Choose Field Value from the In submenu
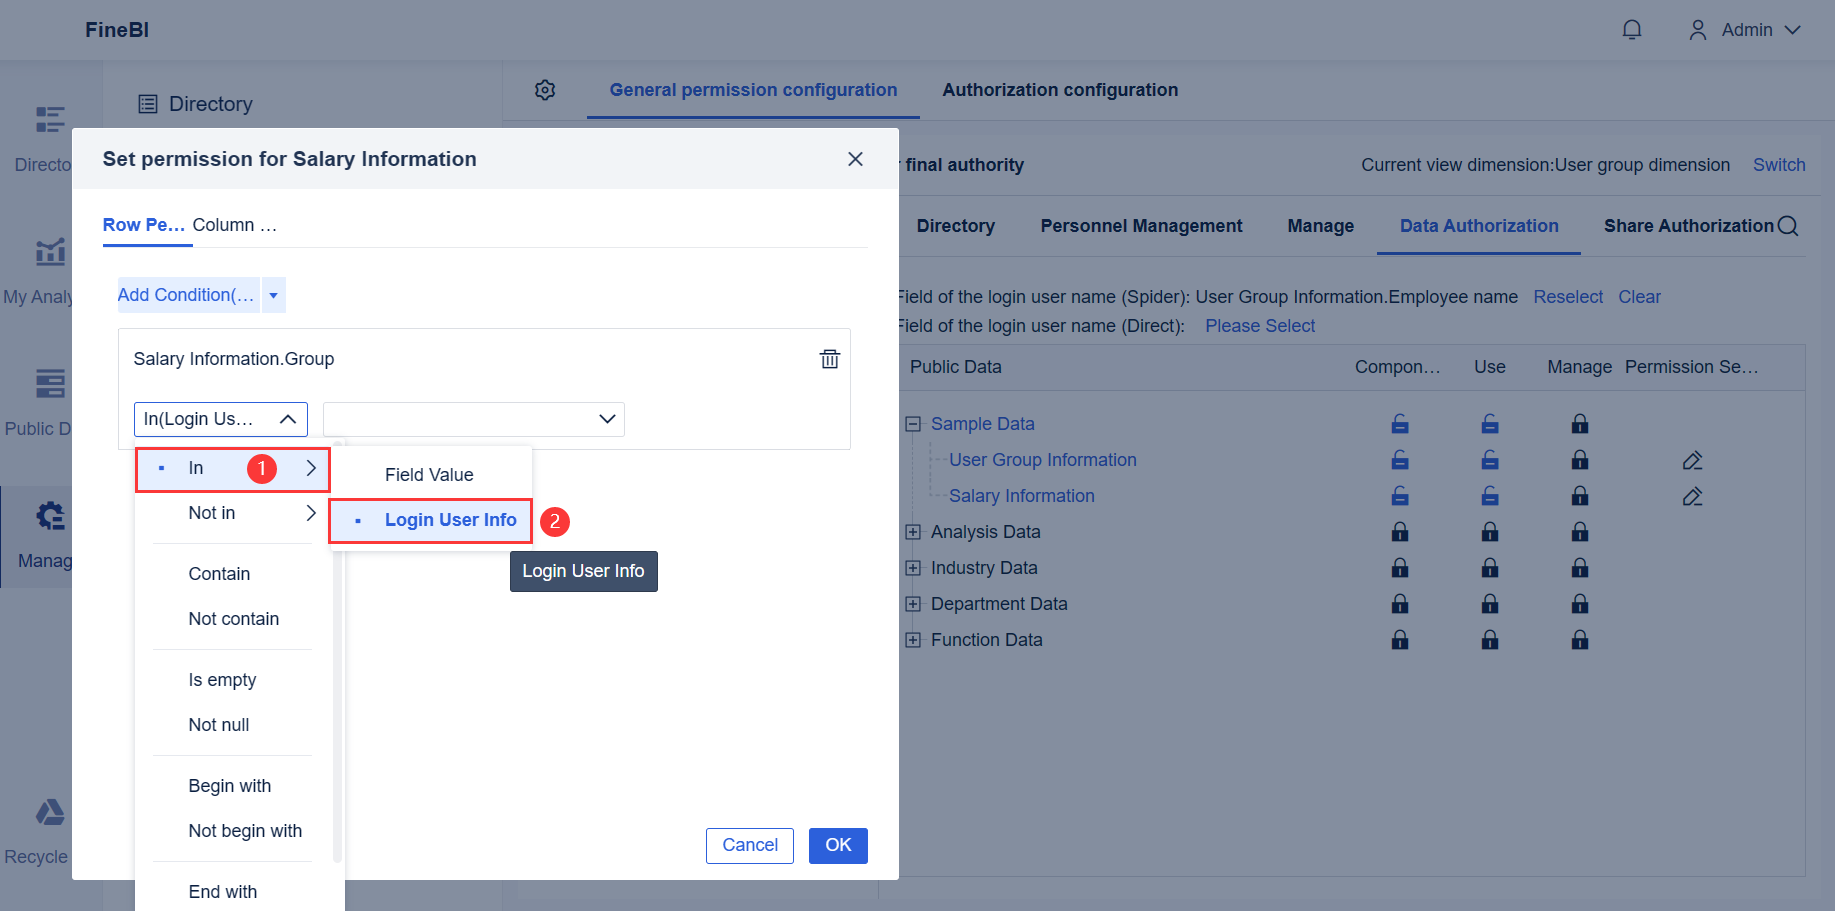This screenshot has height=911, width=1835. 432,474
